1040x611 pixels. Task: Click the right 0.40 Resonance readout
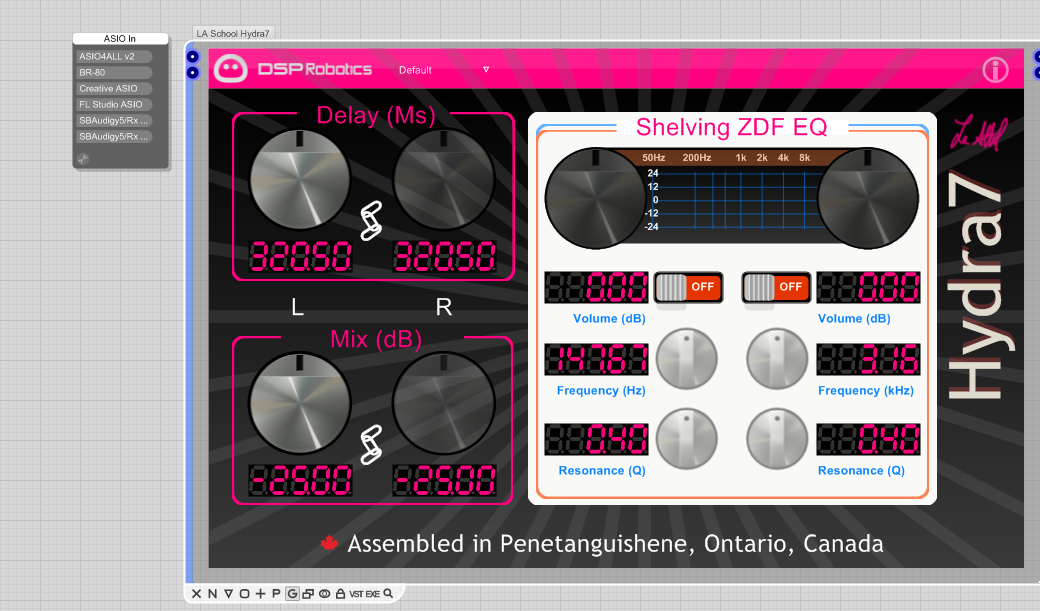(x=868, y=439)
